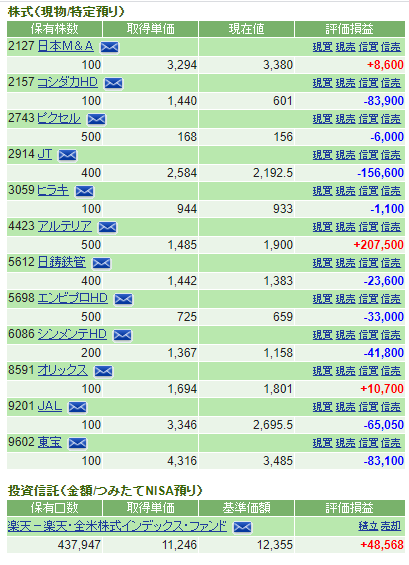Open the mail icon beside 日鋳鉄管
Viewport: 409px width, 565px height.
pyautogui.click(x=102, y=263)
